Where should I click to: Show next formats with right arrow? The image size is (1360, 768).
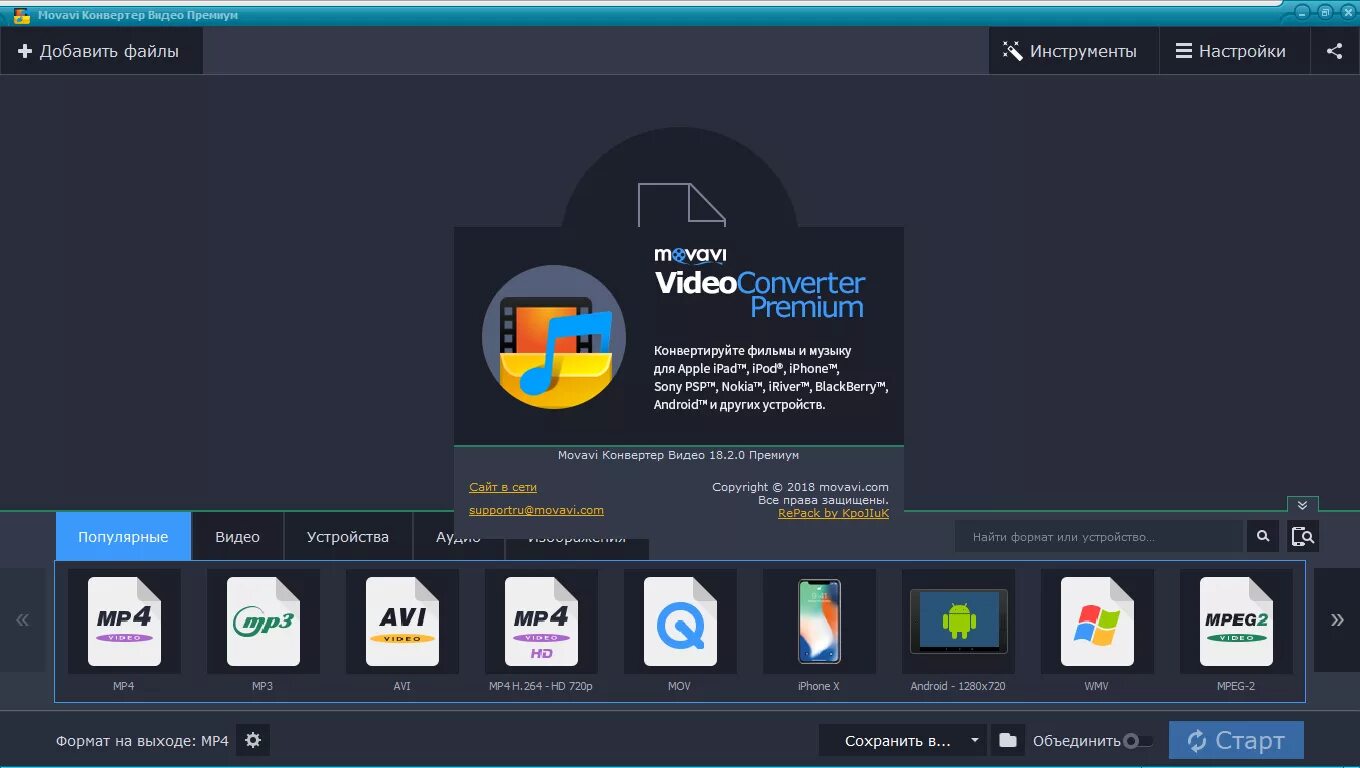point(1337,620)
